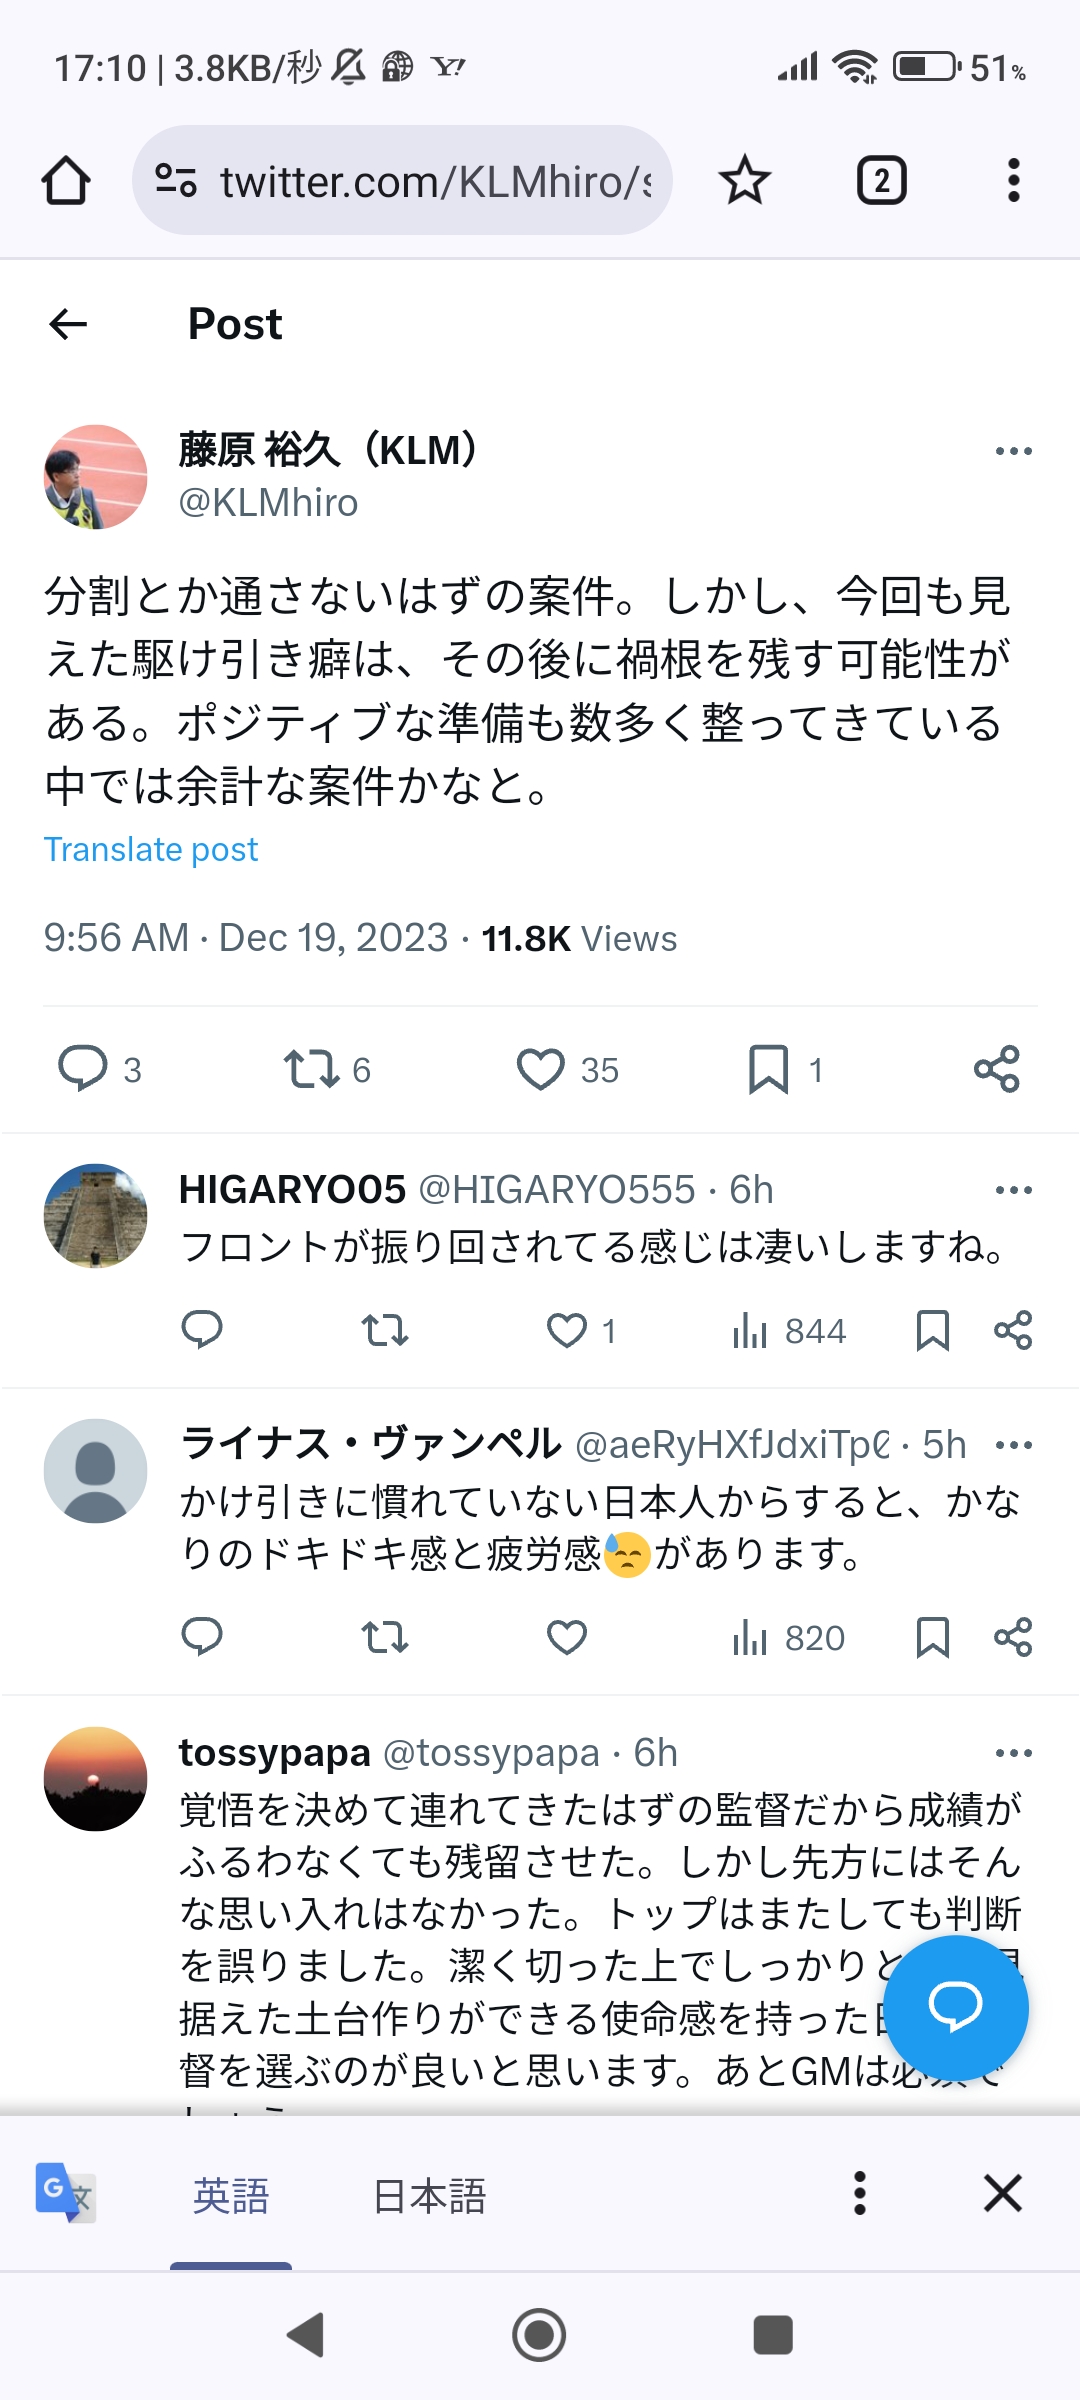Open the Chrome three-dot menu
1080x2400 pixels.
tap(1013, 181)
